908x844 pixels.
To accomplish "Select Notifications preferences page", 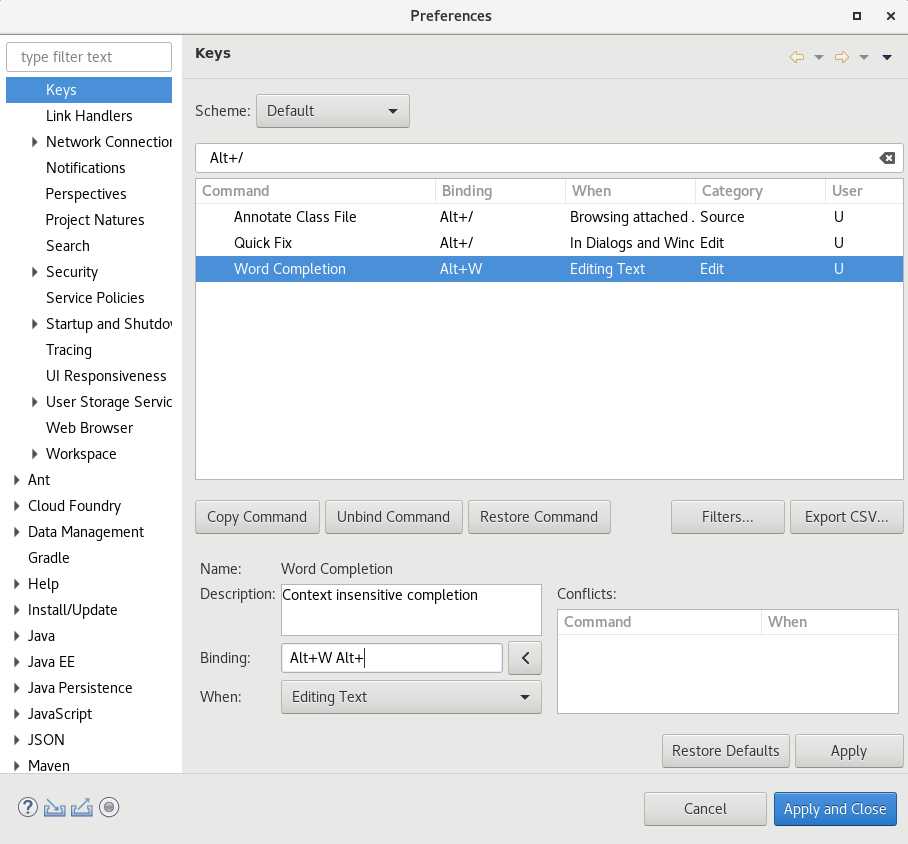I will (85, 168).
